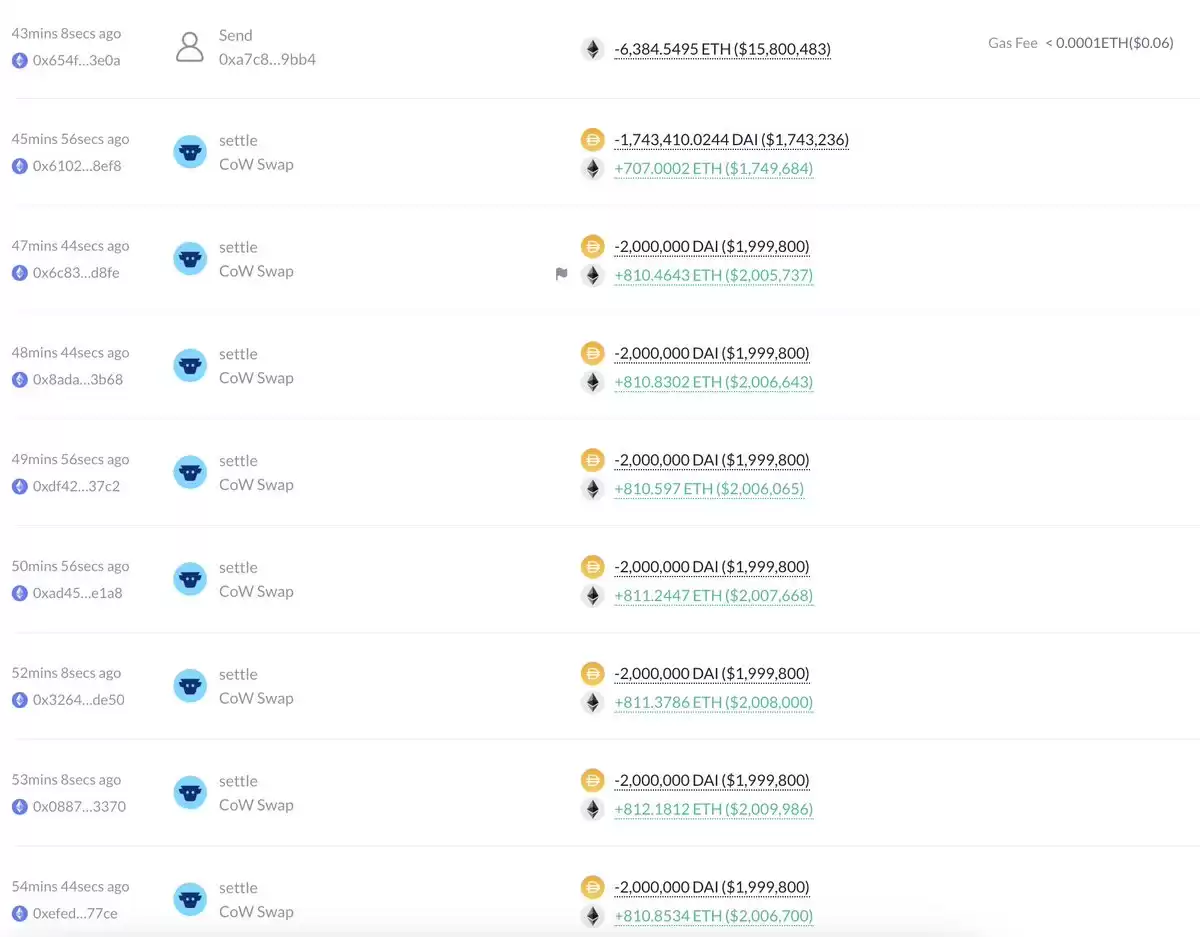Click the DAI token icon next to -1,743,410.0244 DAI
The height and width of the screenshot is (937, 1200).
pyautogui.click(x=593, y=140)
